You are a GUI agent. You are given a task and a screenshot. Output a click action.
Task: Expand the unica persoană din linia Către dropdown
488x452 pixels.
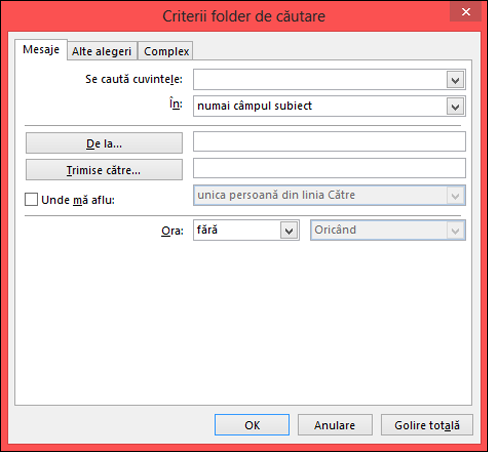coord(329,195)
